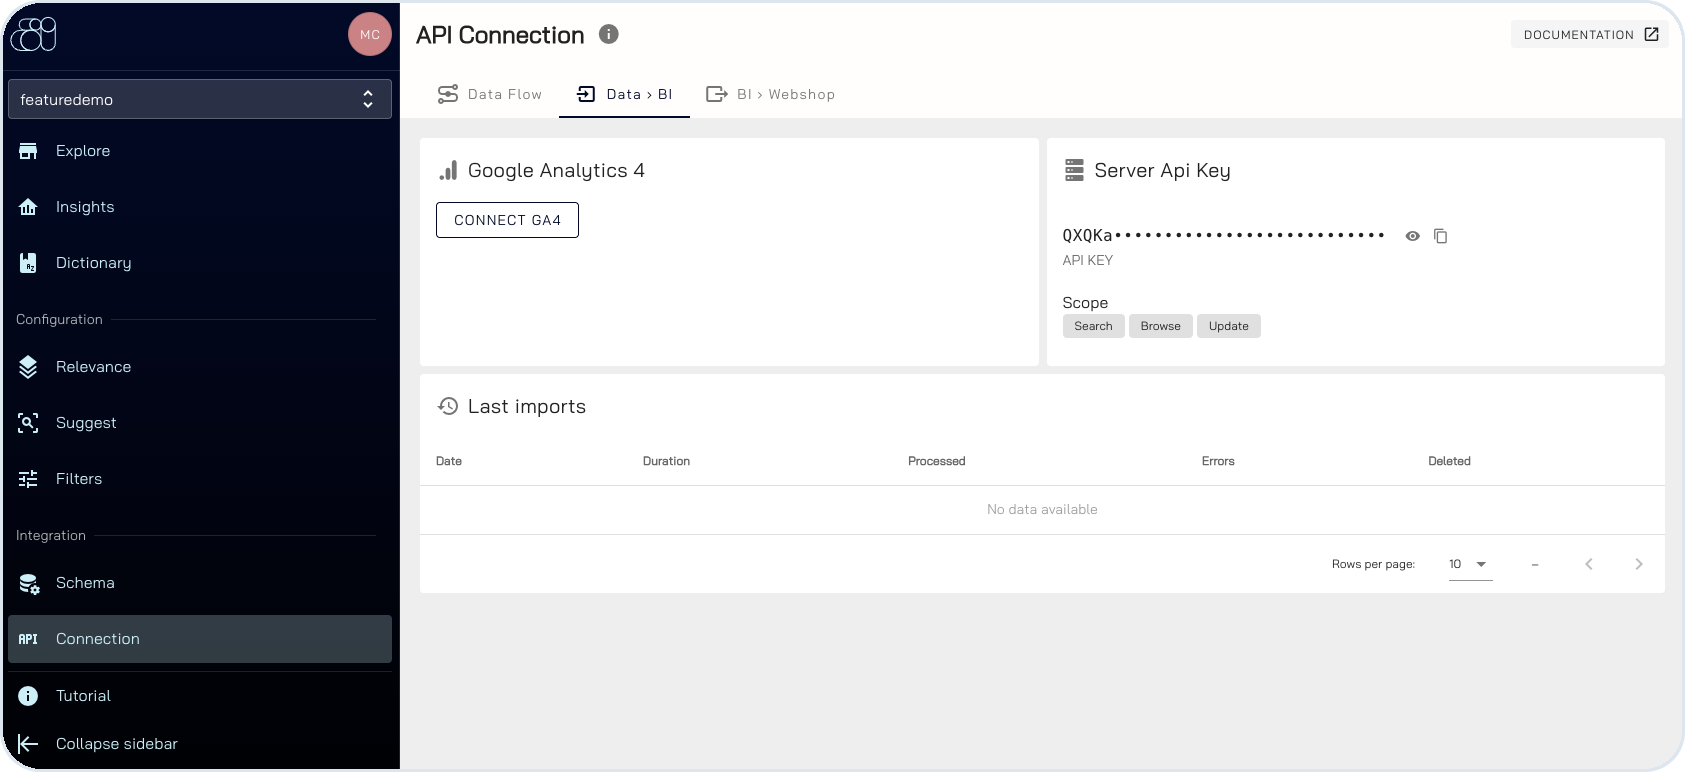Sort by the Deleted column header
The width and height of the screenshot is (1685, 772).
pos(1449,461)
